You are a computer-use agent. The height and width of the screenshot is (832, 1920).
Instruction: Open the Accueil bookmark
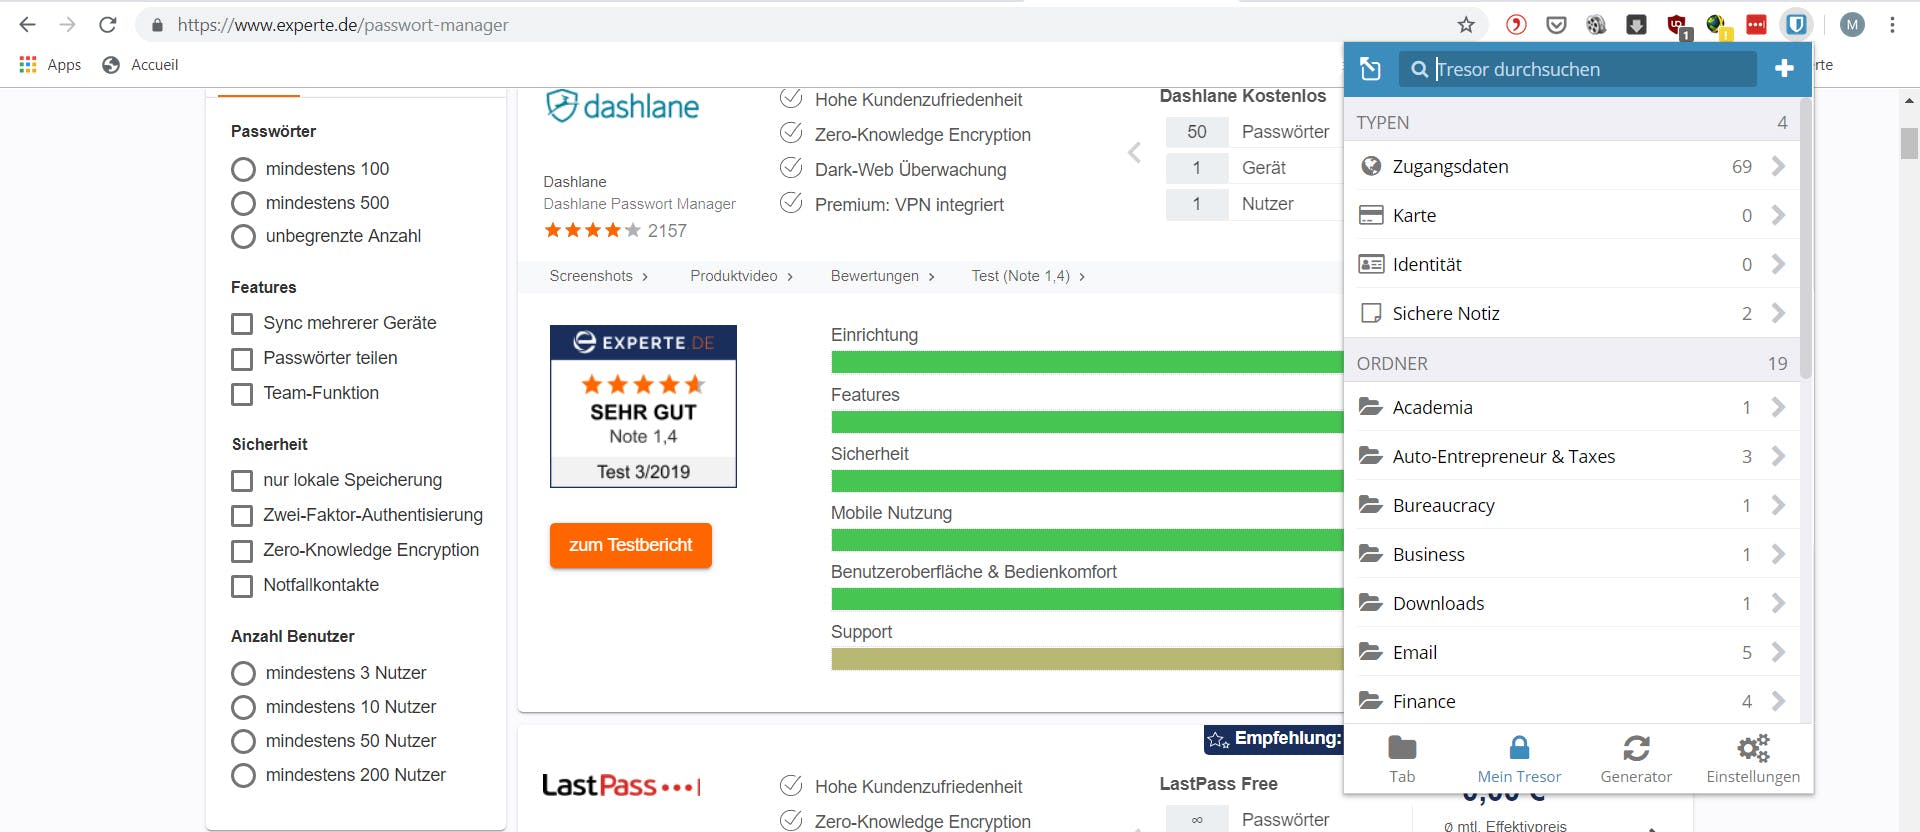(140, 64)
